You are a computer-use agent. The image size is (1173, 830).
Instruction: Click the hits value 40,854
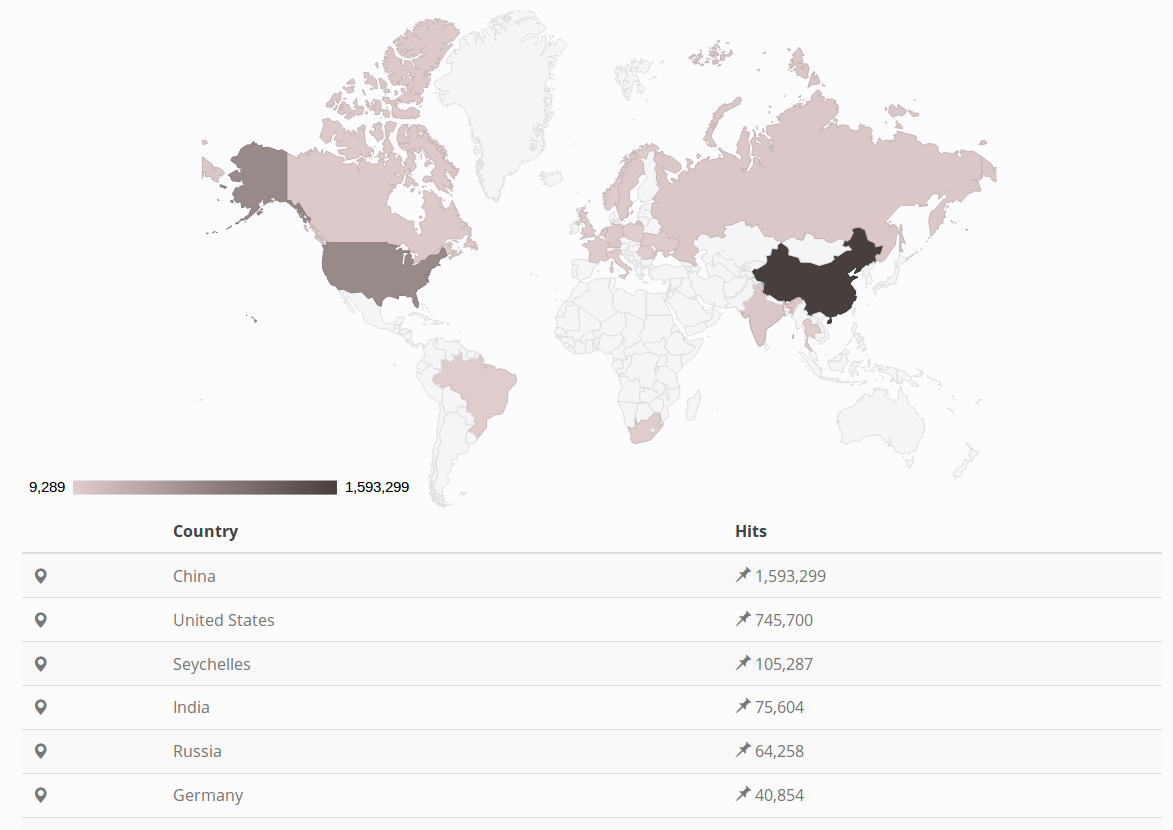[780, 796]
